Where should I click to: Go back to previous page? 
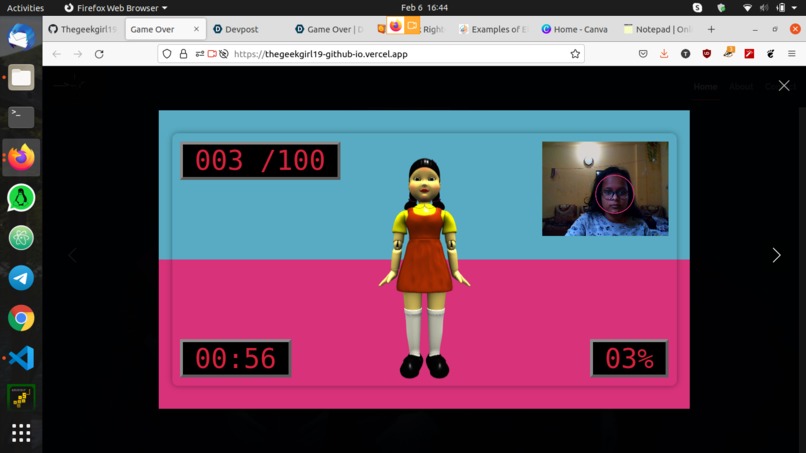tap(57, 54)
